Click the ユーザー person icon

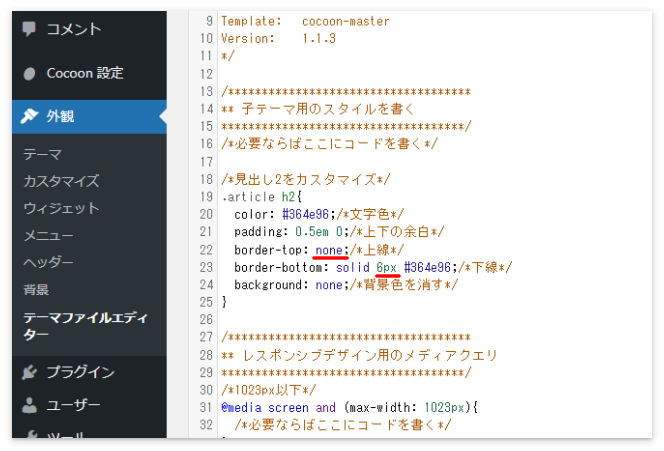(x=29, y=405)
